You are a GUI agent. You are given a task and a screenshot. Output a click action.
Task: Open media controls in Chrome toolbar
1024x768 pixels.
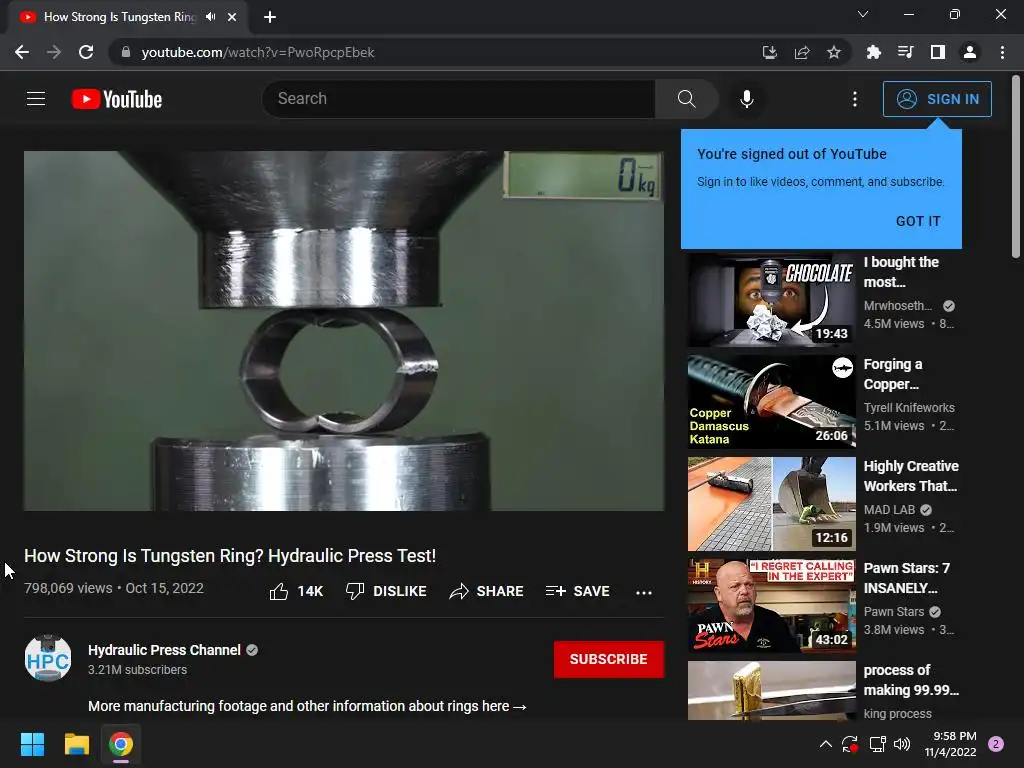tap(906, 52)
